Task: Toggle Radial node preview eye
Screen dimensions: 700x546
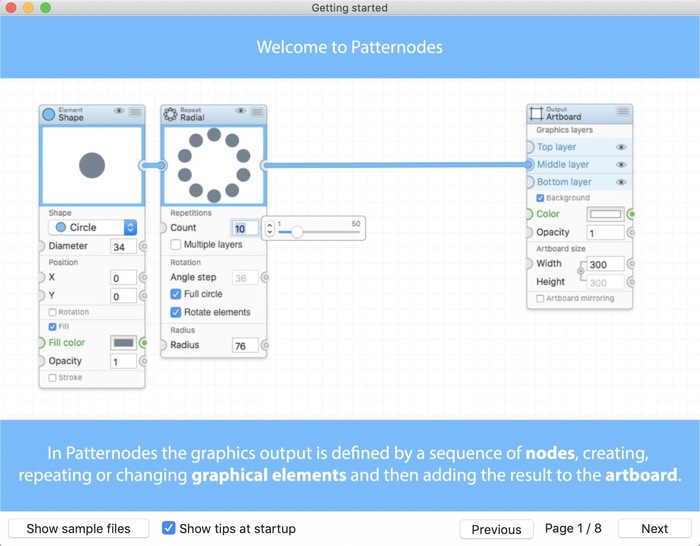Action: point(241,111)
